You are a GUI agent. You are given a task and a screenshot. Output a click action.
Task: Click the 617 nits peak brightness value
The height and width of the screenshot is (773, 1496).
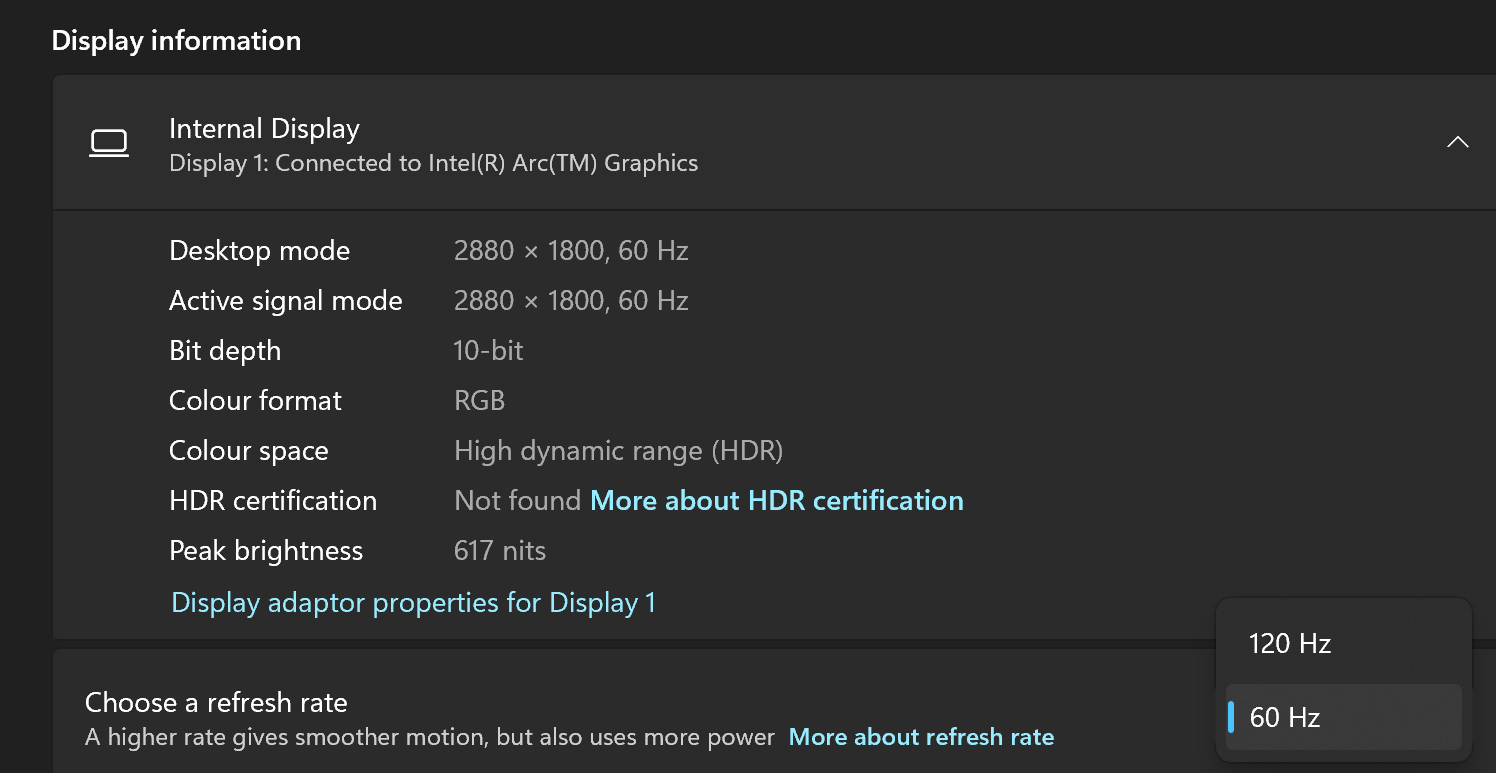point(499,550)
